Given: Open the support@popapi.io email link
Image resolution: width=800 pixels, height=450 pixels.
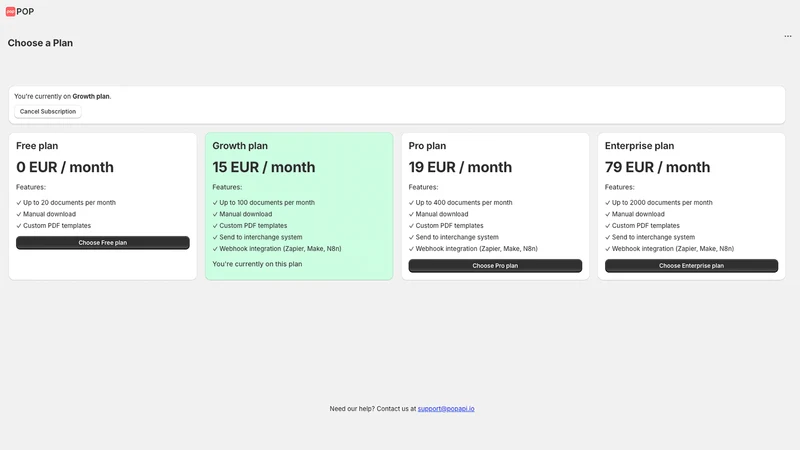Looking at the screenshot, I should click(x=446, y=409).
